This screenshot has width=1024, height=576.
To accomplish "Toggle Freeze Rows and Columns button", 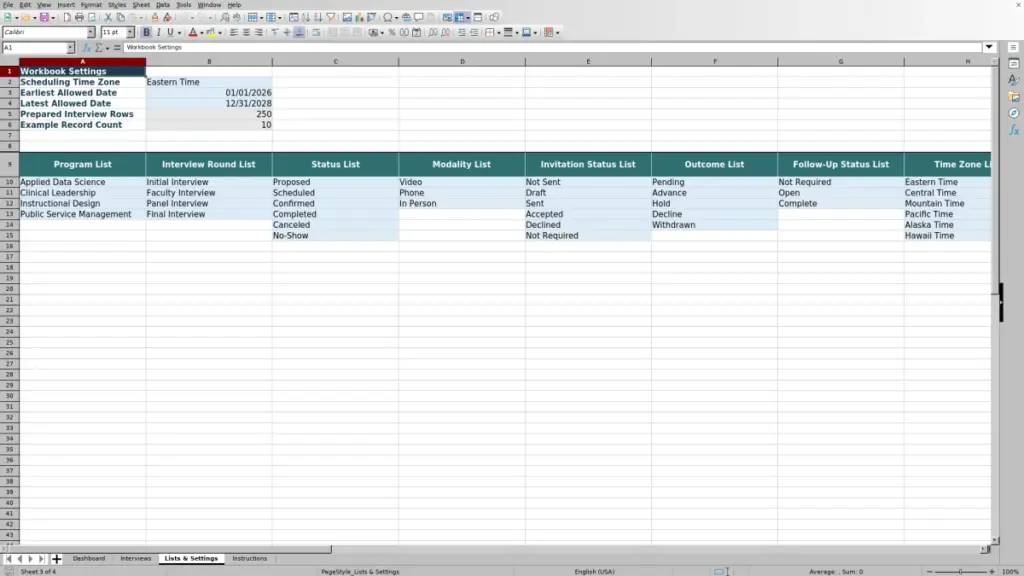I will click(x=460, y=18).
